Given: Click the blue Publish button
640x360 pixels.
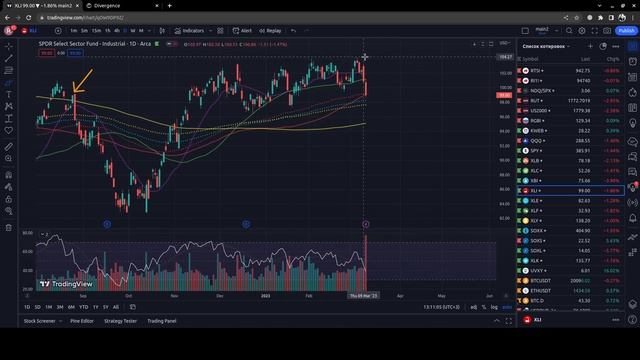Looking at the screenshot, I should [x=626, y=31].
